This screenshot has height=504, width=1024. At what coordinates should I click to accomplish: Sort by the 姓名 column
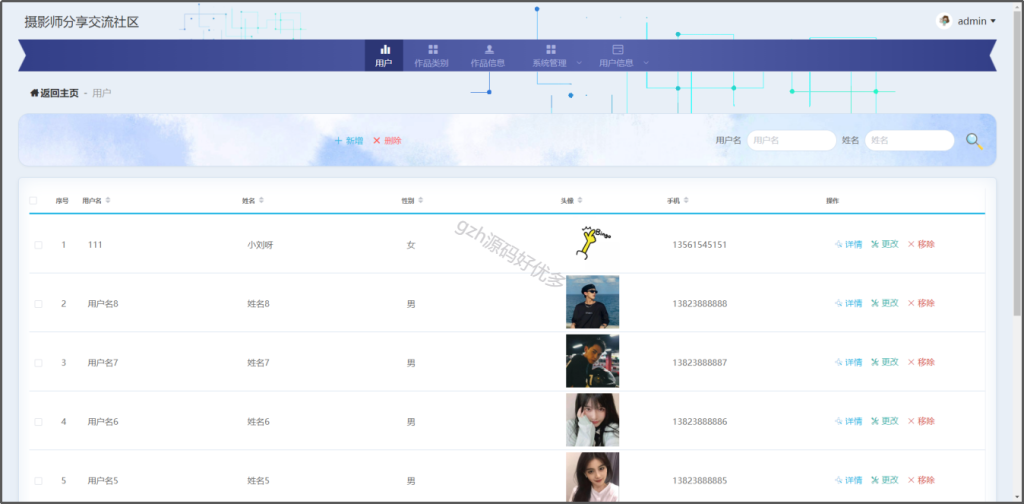click(x=261, y=200)
